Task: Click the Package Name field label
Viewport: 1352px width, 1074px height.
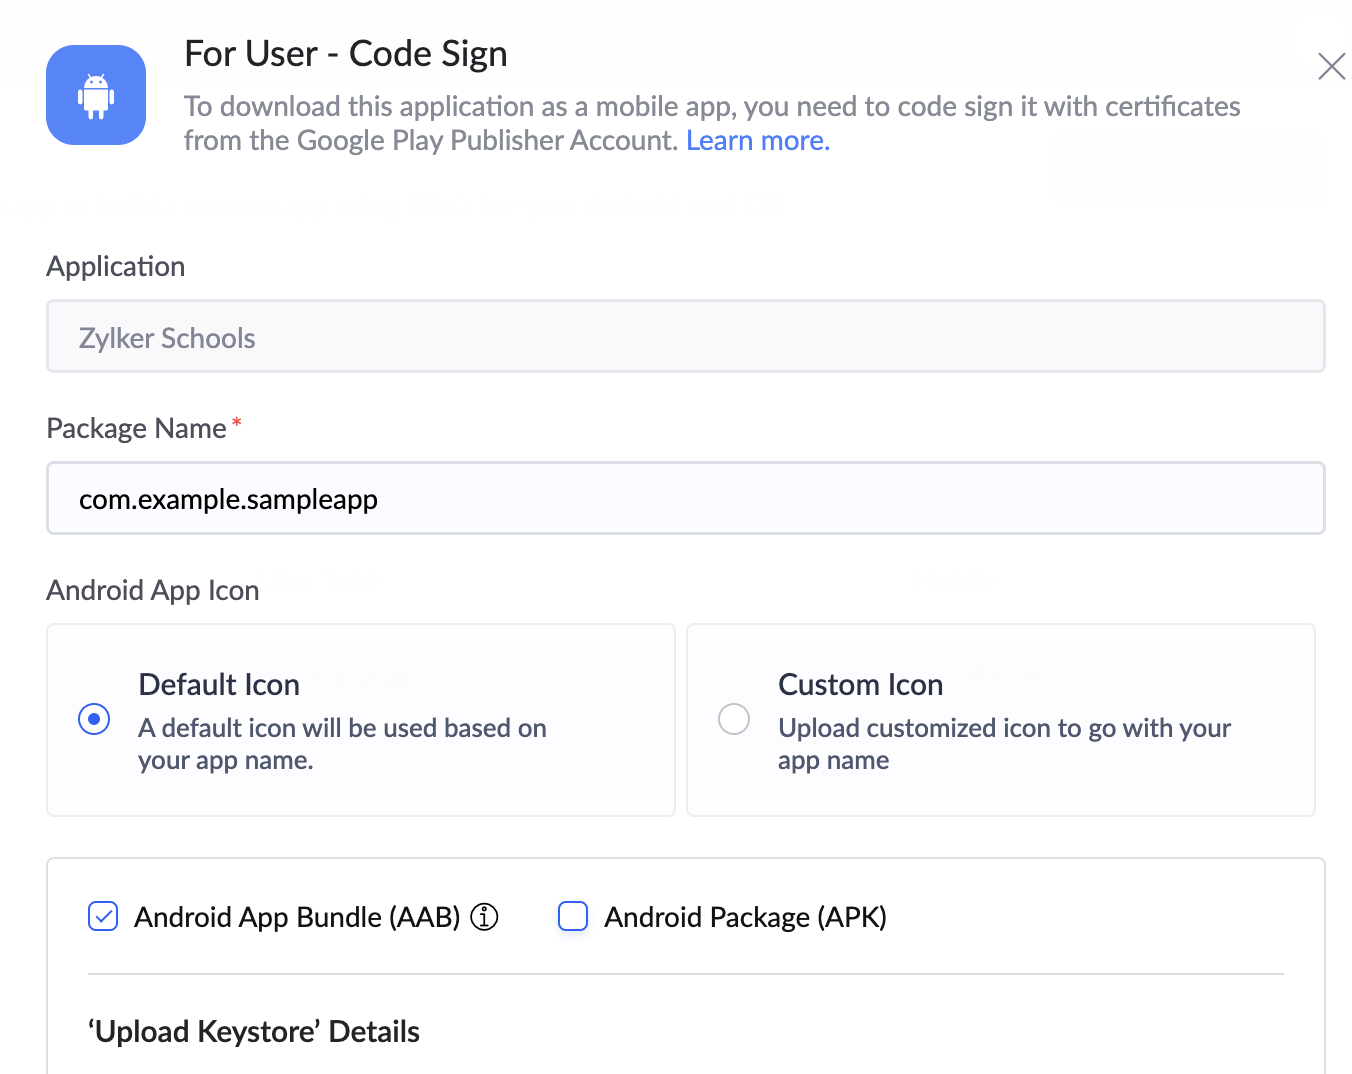Action: point(137,428)
